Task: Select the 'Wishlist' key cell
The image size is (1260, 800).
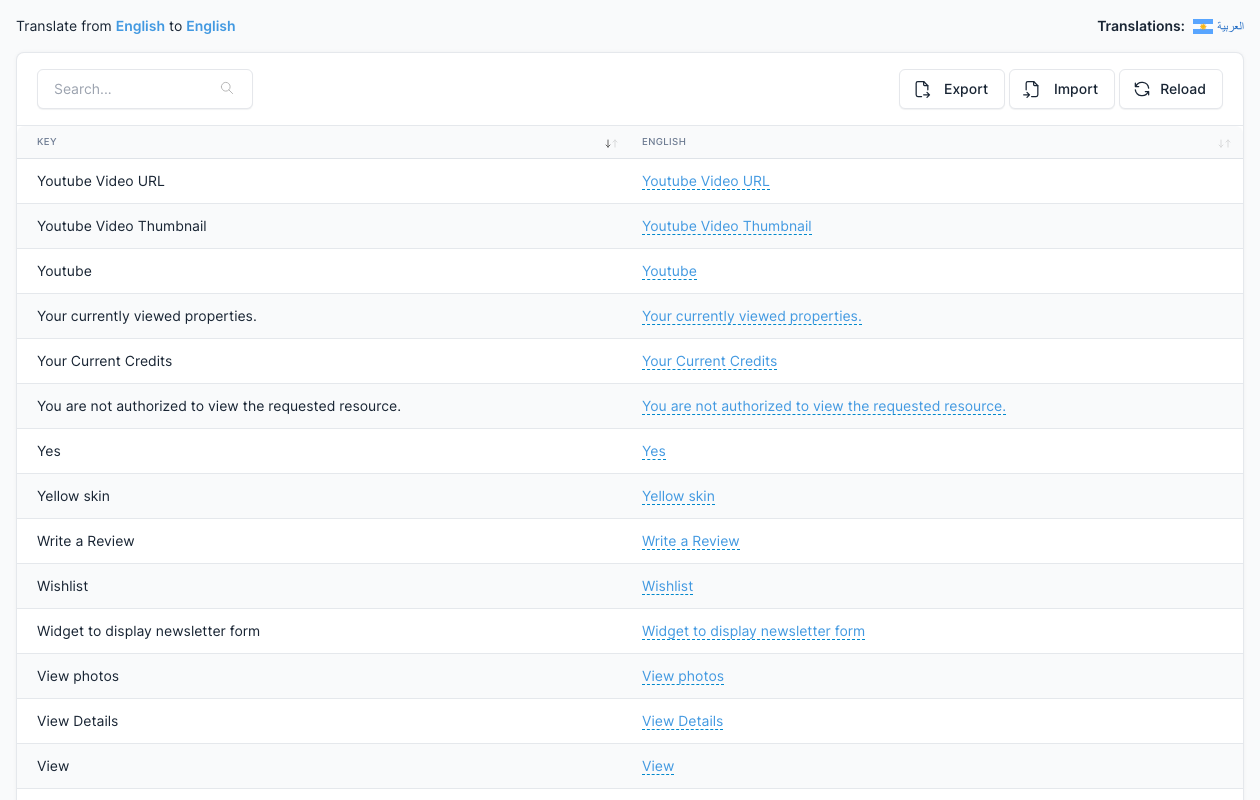Action: (x=319, y=586)
